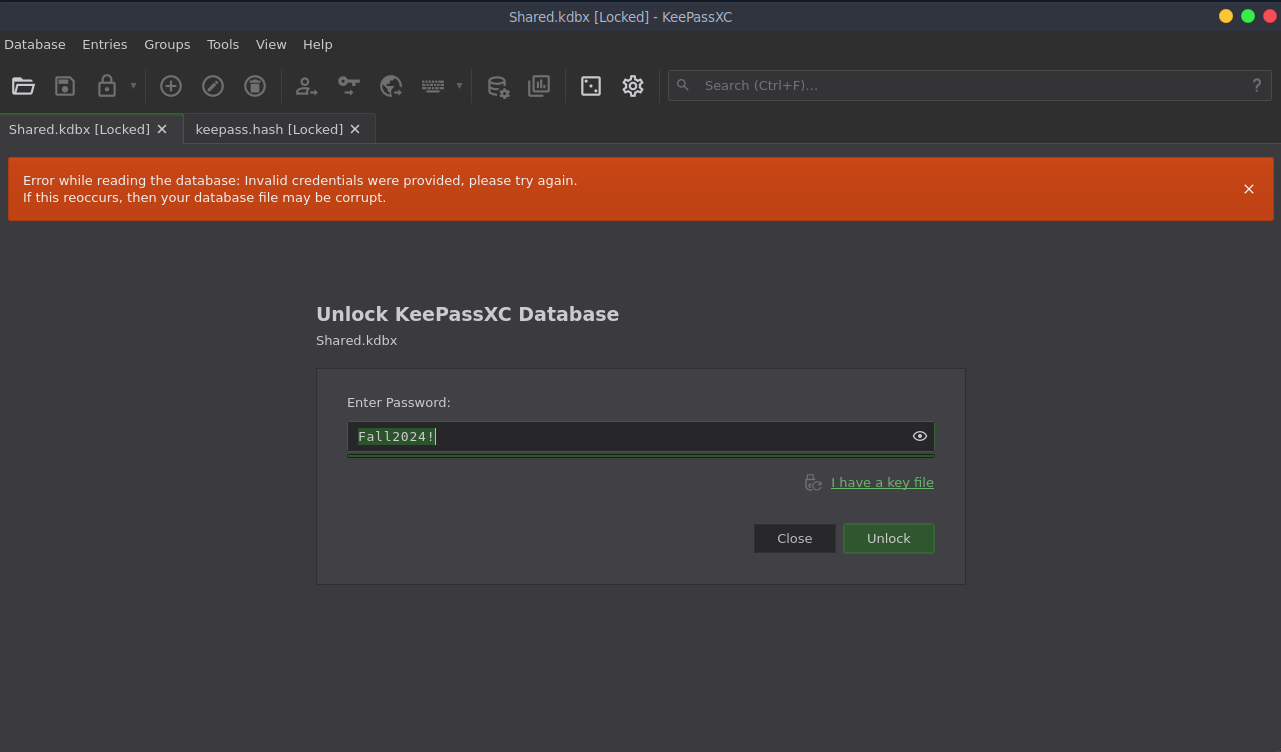Click the 'Shared.kdbx' filename under the heading

(357, 341)
